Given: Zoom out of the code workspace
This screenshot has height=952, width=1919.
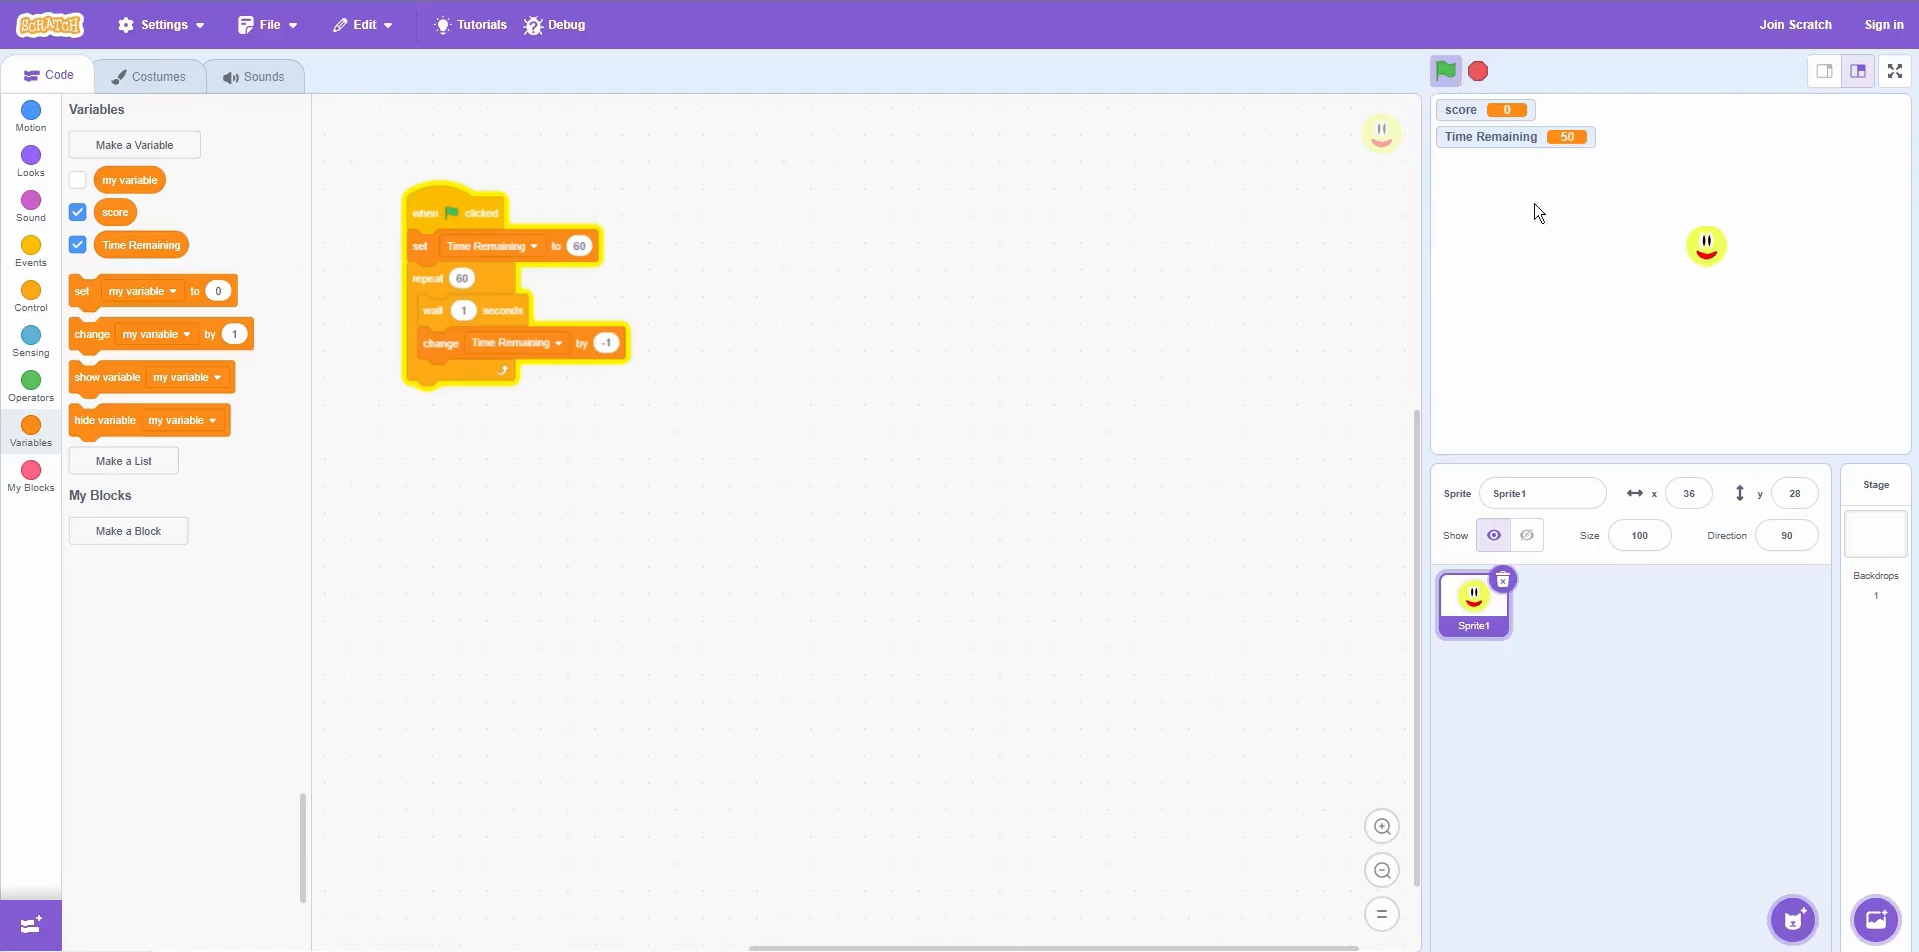Looking at the screenshot, I should pyautogui.click(x=1381, y=871).
